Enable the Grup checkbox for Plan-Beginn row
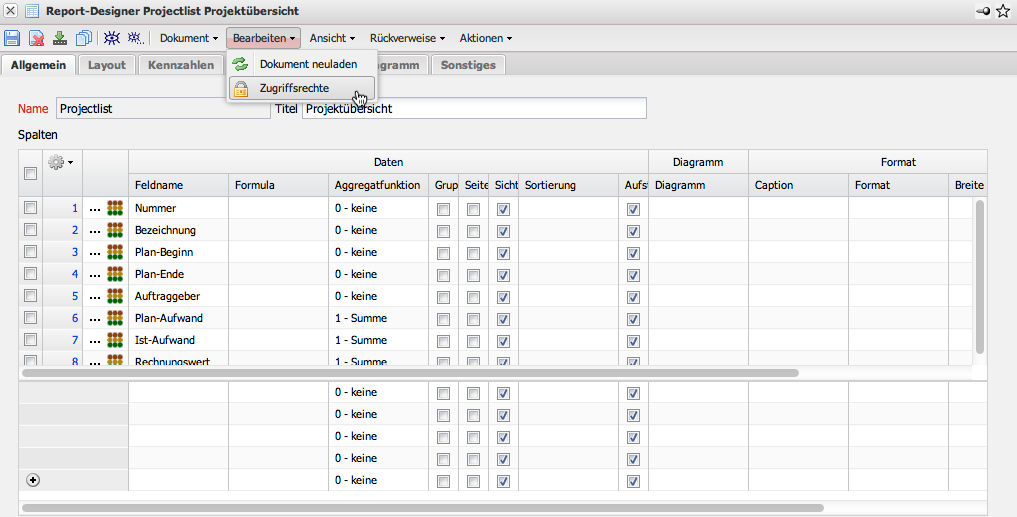The width and height of the screenshot is (1017, 517). (443, 253)
